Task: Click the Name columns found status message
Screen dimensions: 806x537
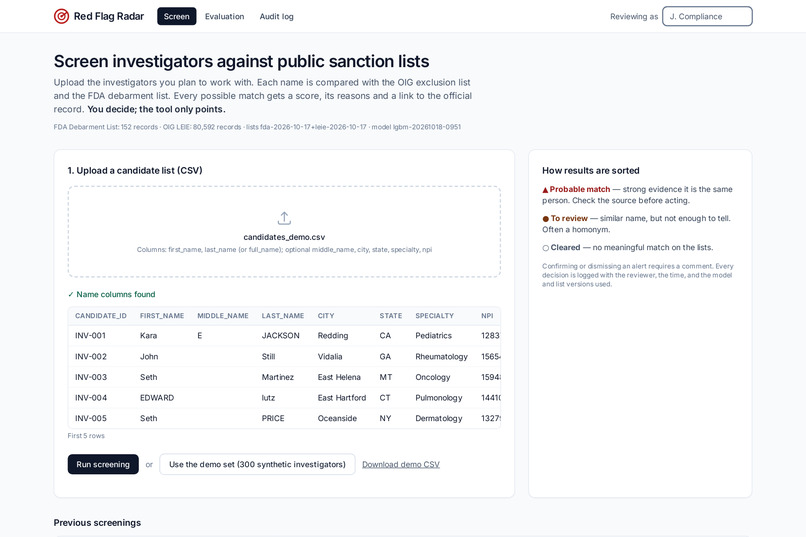Action: 112,294
